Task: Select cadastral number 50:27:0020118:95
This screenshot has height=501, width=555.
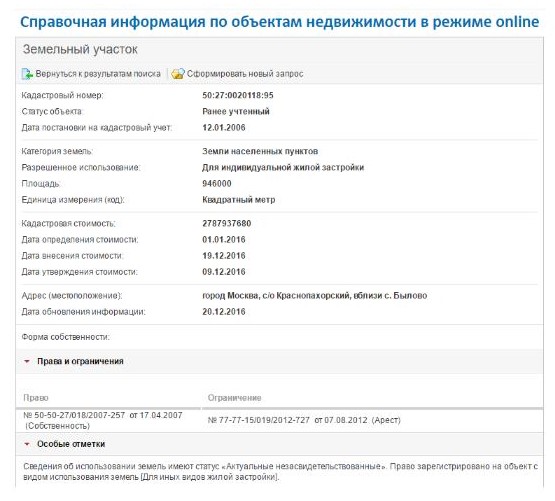Action: tap(238, 95)
